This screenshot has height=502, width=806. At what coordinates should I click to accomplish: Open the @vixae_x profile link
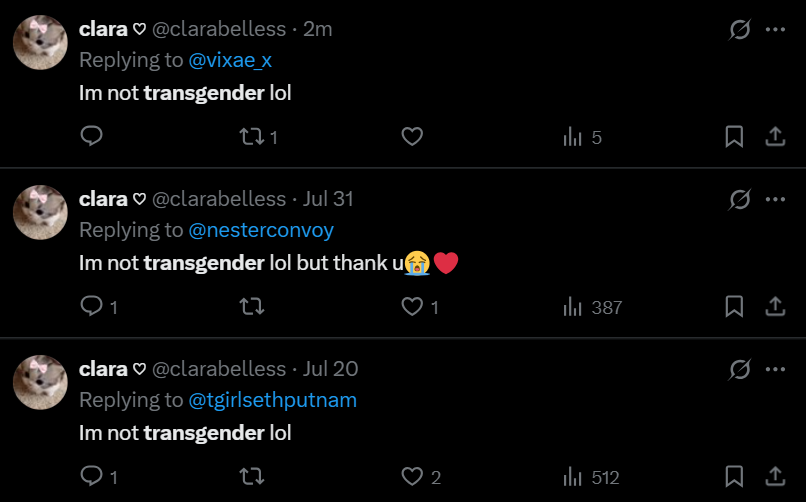pos(230,60)
